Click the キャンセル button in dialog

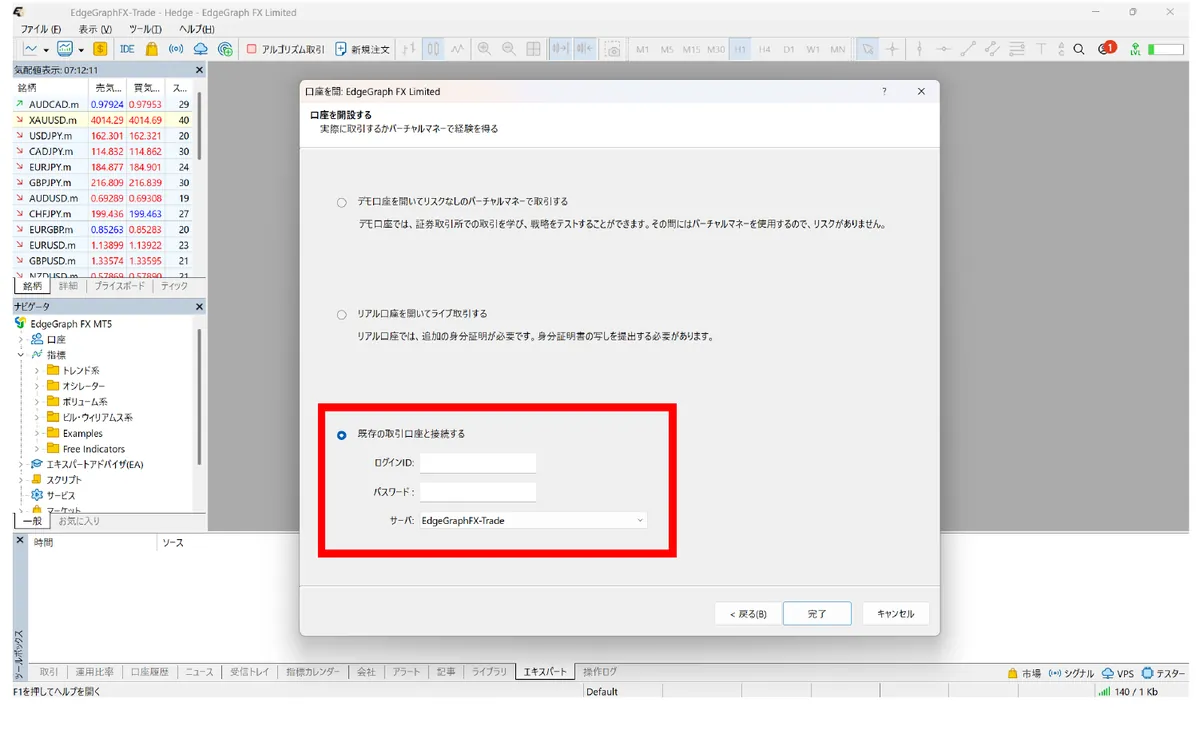895,614
